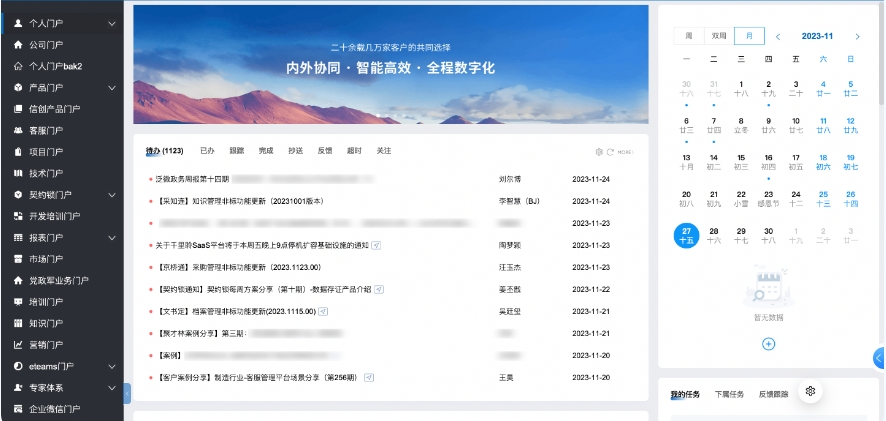Click the refresh icon beside MORE

coord(610,152)
